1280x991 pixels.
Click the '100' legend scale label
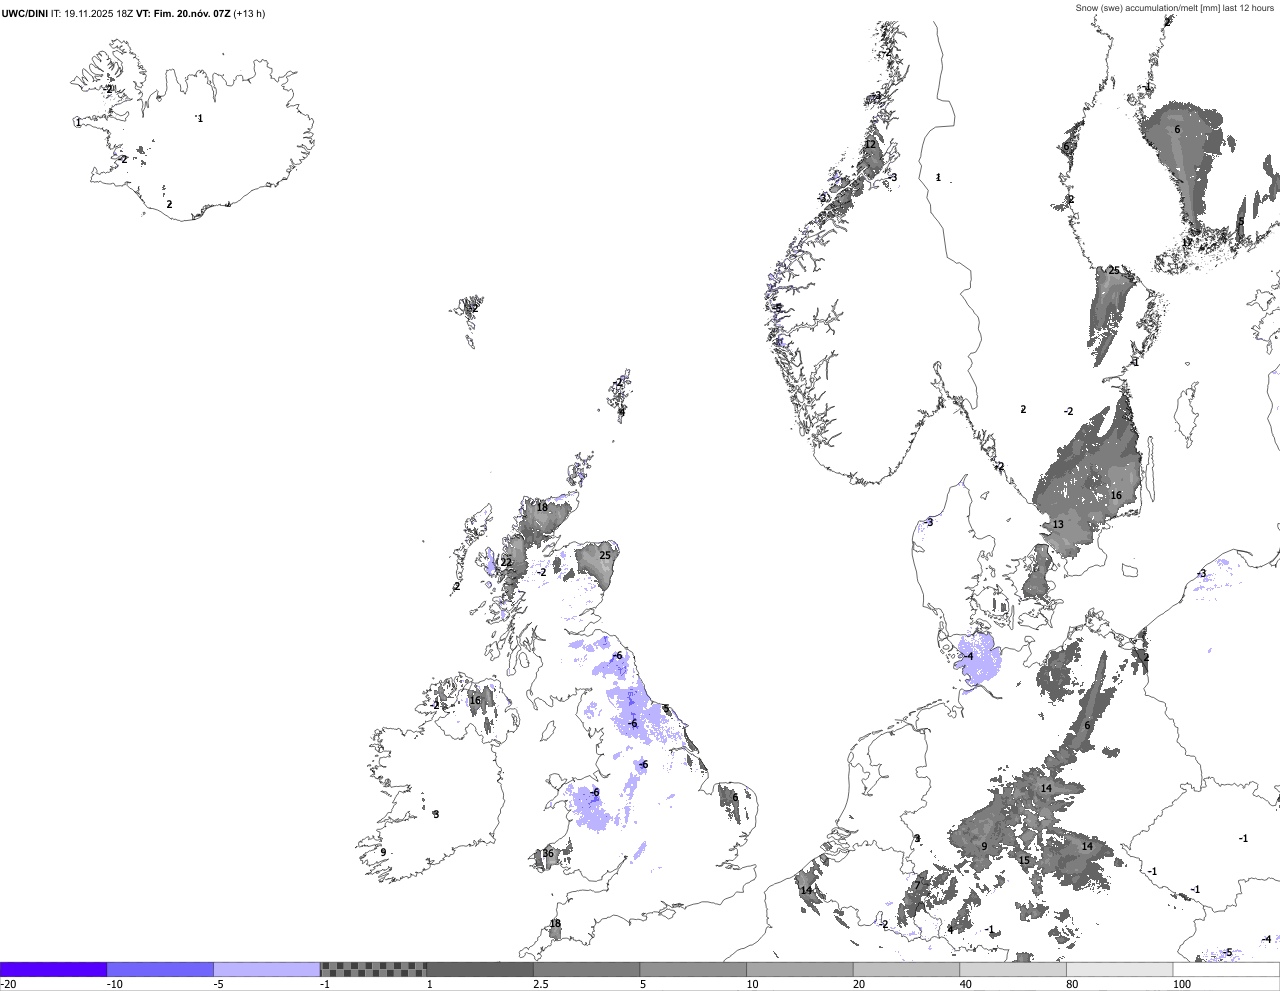[x=1183, y=984]
